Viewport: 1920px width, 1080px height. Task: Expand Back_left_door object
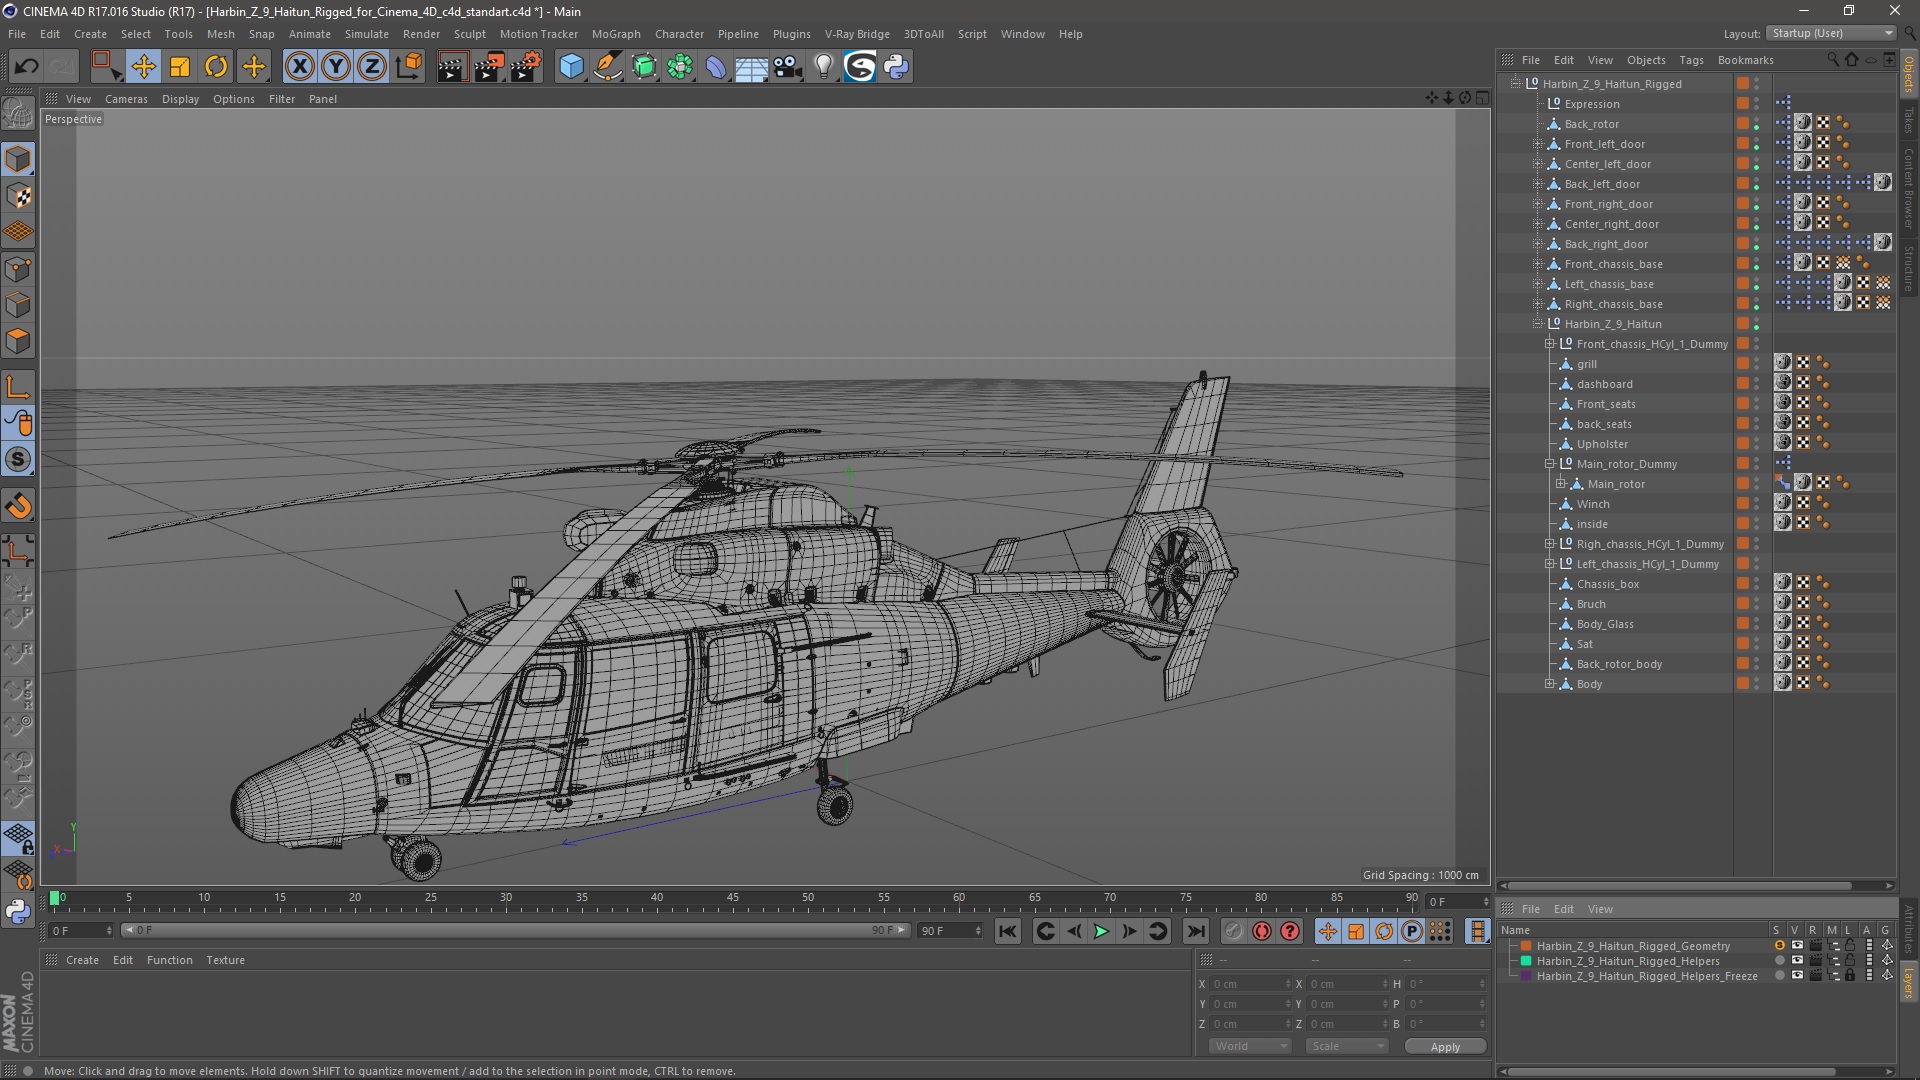[x=1538, y=184]
